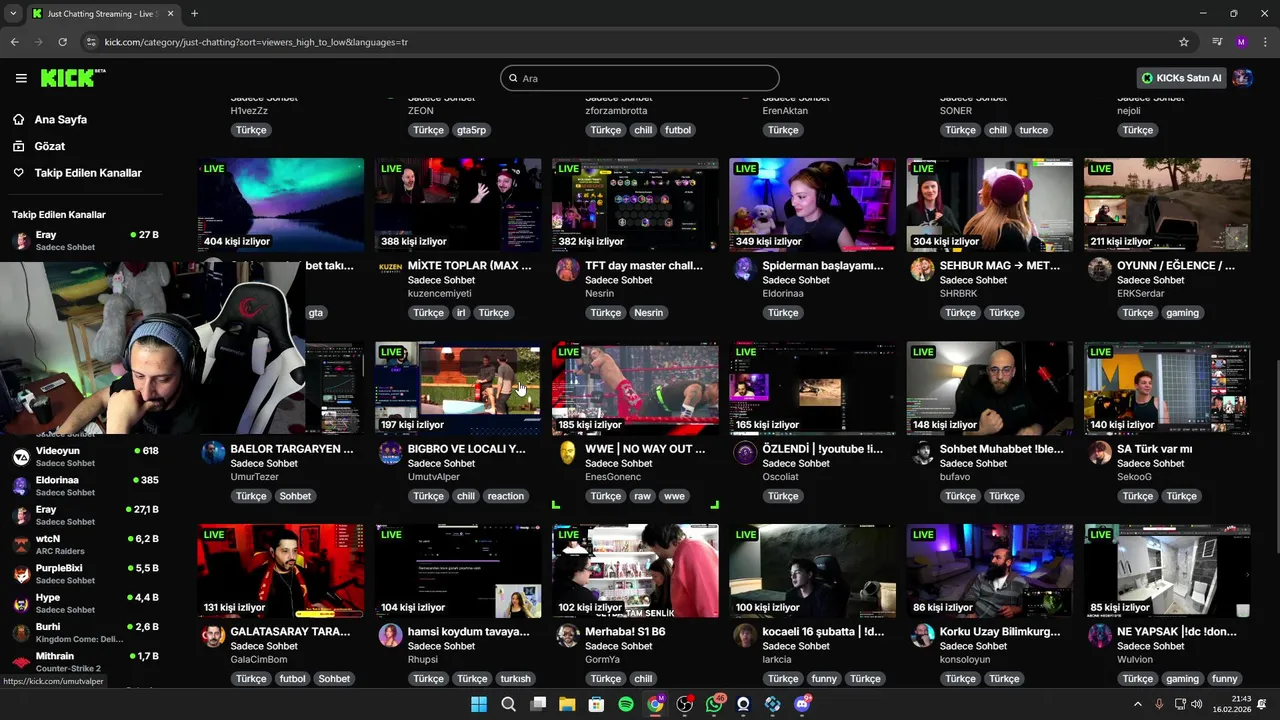Toggle the microphone icon in the system tray
Image resolution: width=1280 pixels, height=720 pixels.
tap(1159, 704)
